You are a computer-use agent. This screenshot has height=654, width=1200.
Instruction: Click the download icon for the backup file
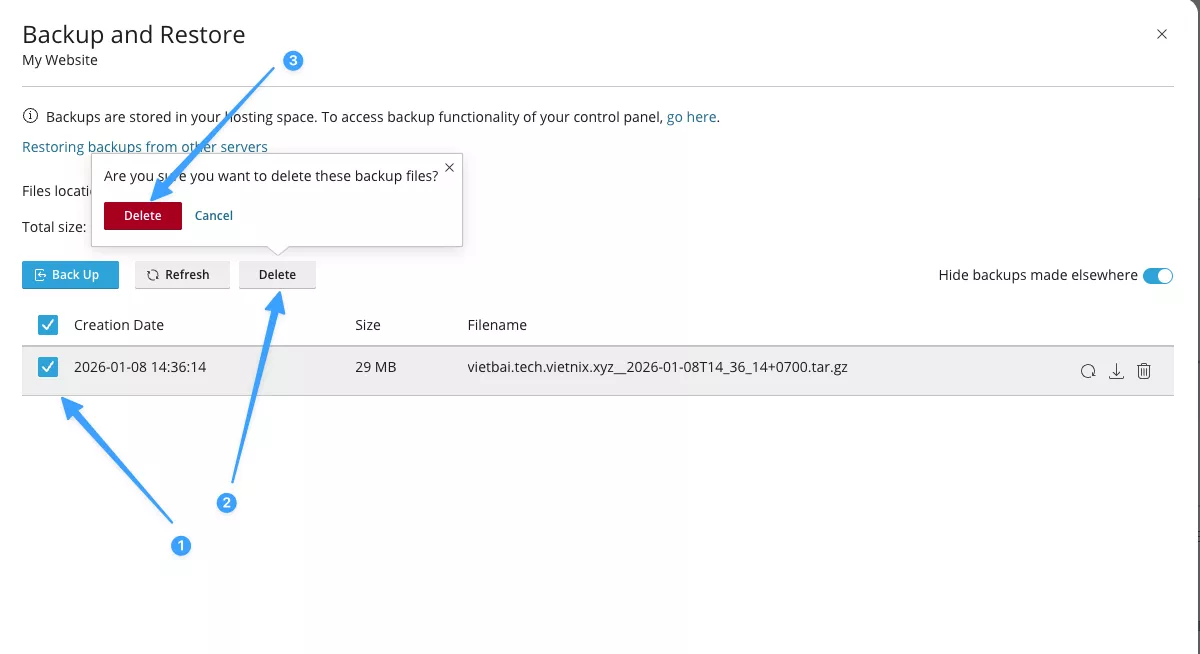point(1116,370)
